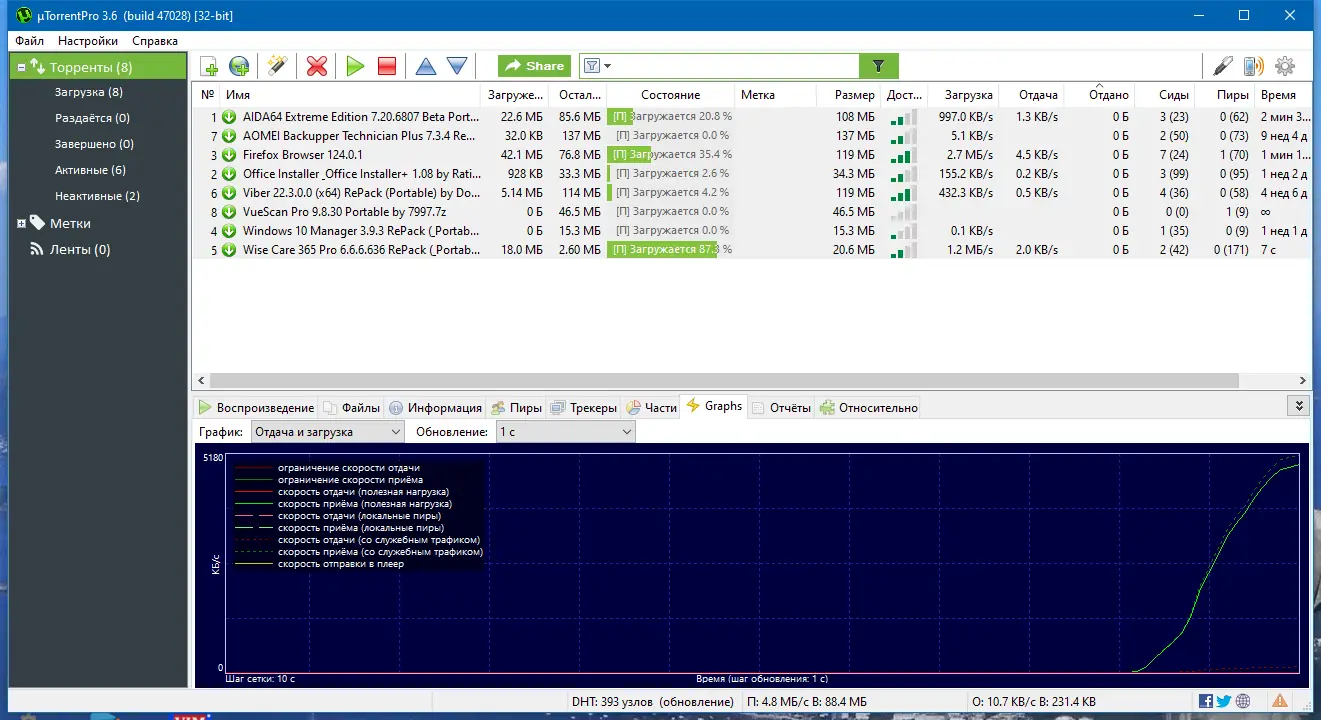Click the orange warning triangle icon
This screenshot has width=1321, height=720.
(x=1280, y=701)
